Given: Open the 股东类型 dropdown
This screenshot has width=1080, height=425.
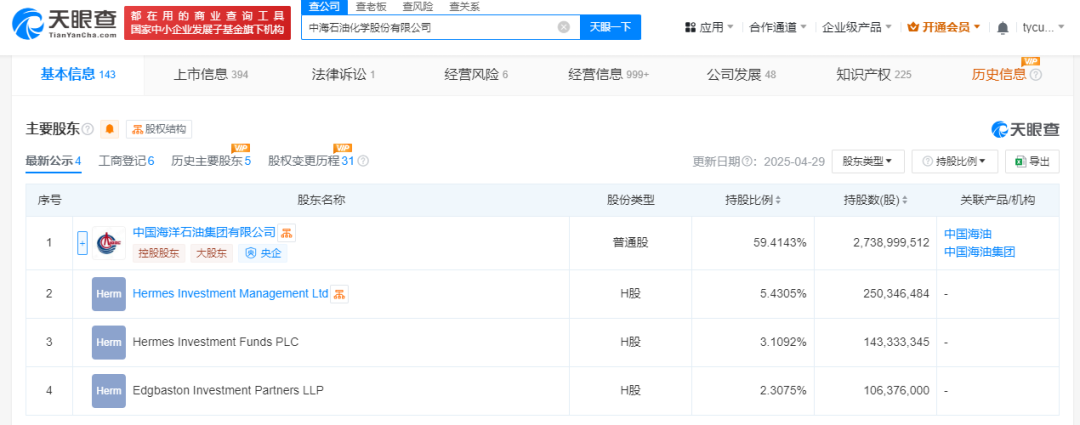Looking at the screenshot, I should click(868, 161).
